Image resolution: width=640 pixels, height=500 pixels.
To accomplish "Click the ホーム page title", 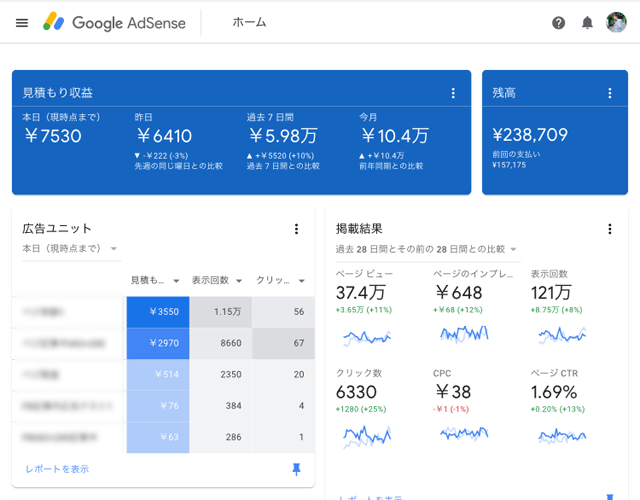I will [x=249, y=22].
